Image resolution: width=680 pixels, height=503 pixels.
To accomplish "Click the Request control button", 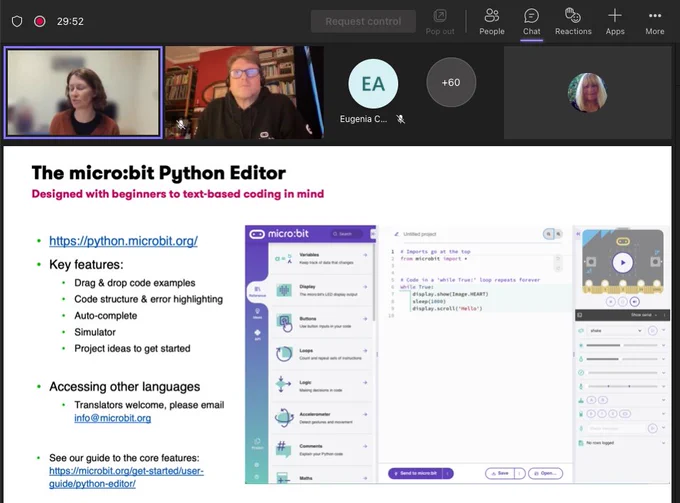I will (x=363, y=21).
